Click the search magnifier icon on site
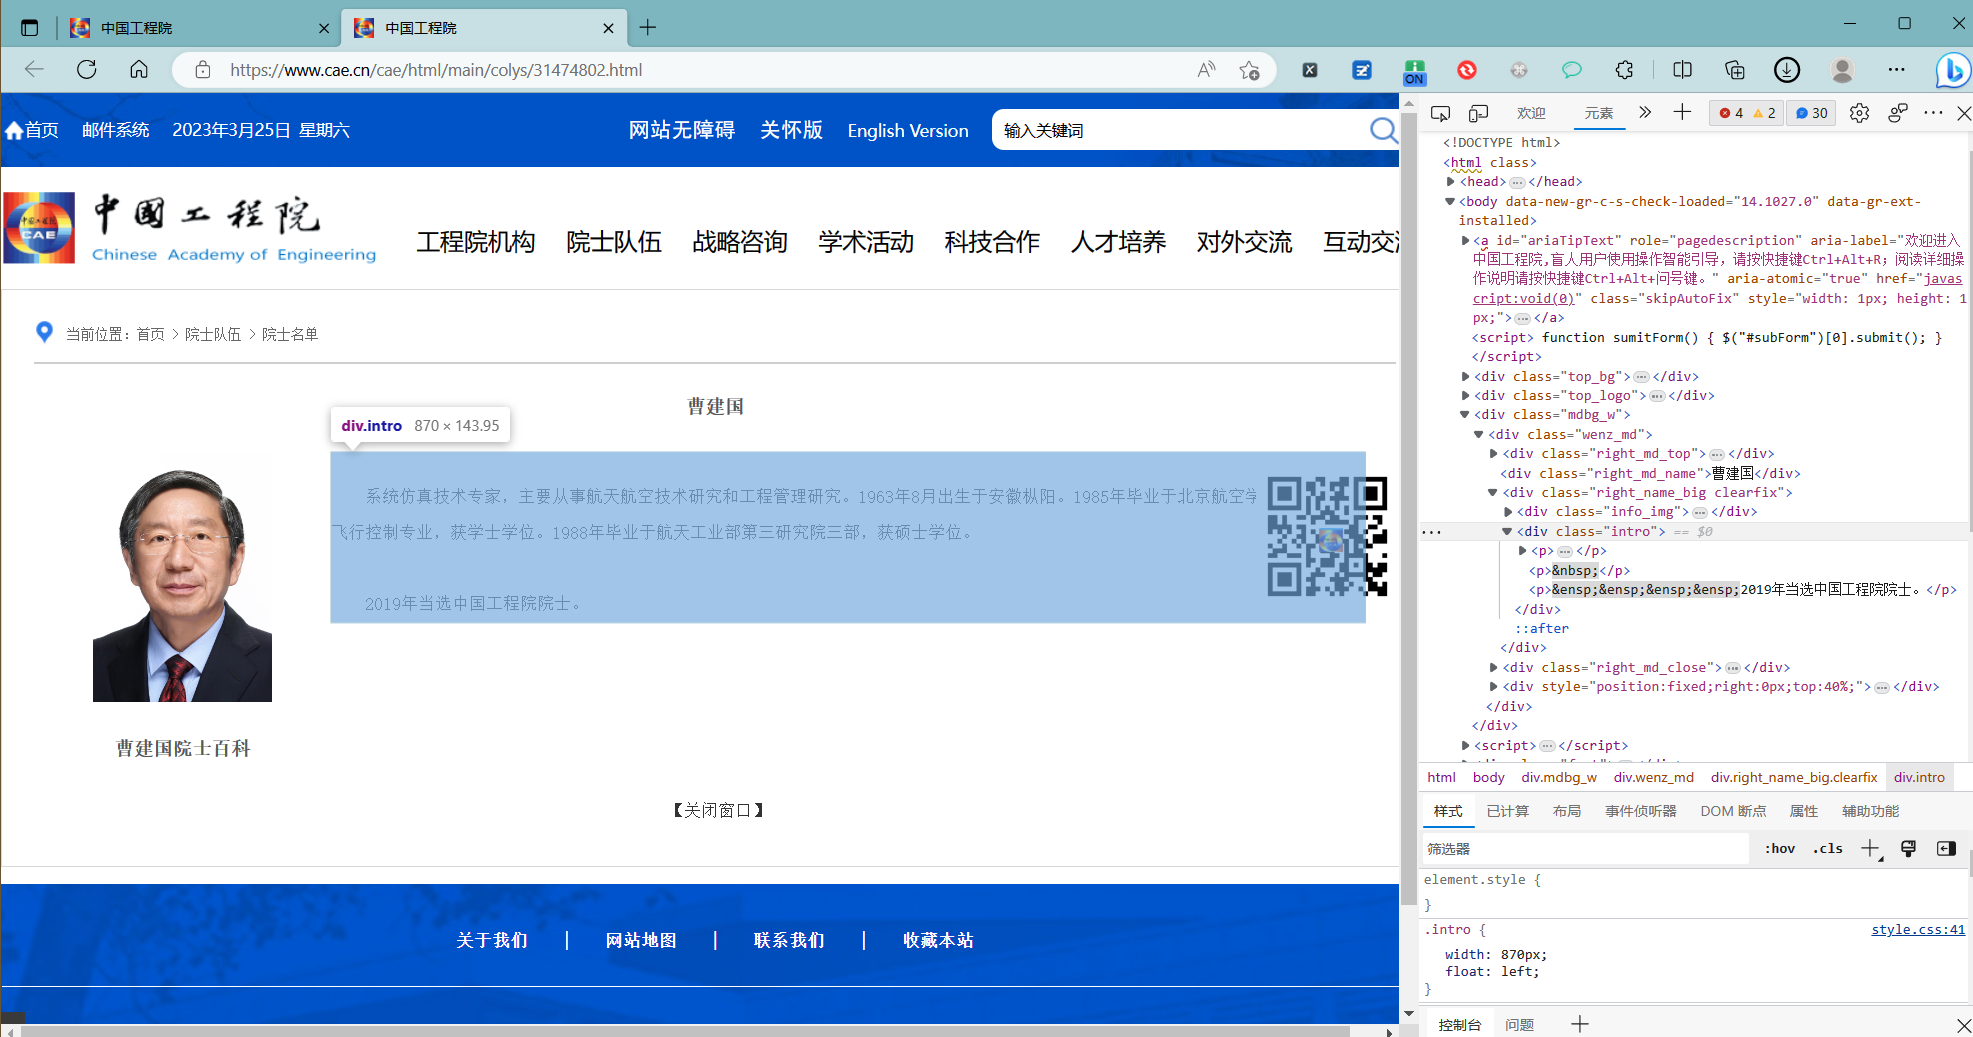This screenshot has height=1037, width=1973. [x=1383, y=130]
